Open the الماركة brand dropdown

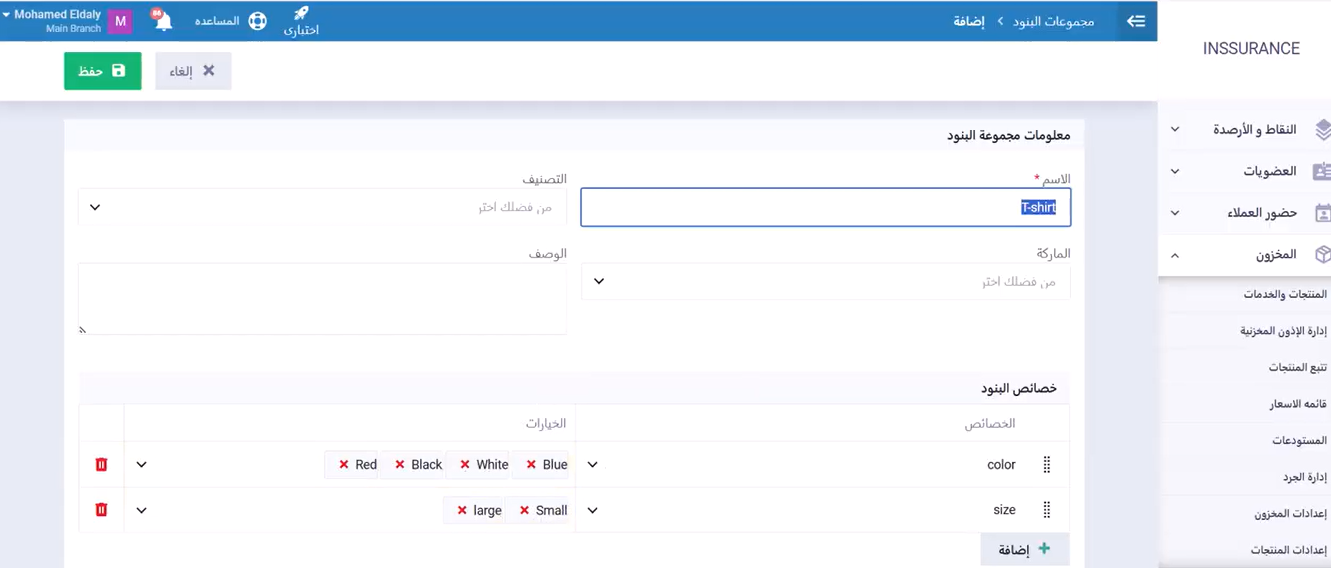[825, 281]
